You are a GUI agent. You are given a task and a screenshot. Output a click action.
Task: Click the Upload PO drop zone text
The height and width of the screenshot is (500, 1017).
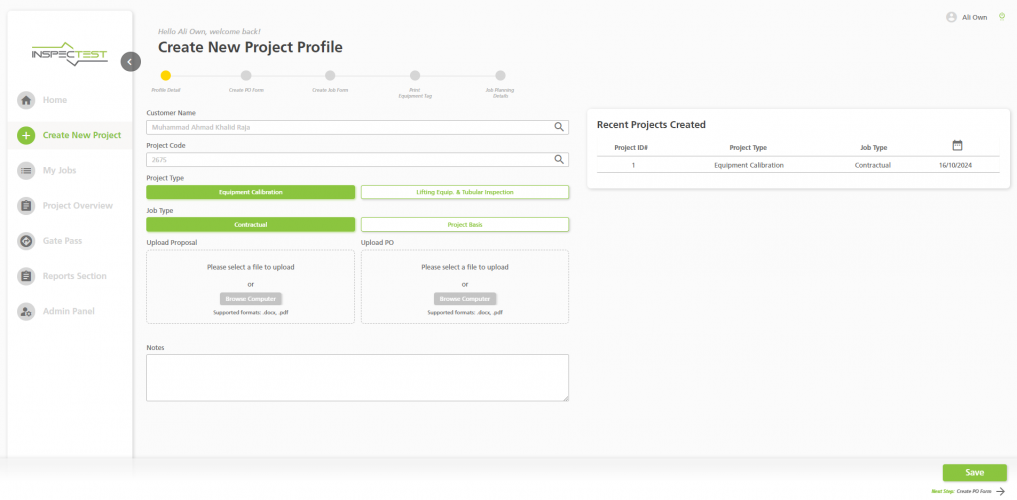tap(465, 267)
